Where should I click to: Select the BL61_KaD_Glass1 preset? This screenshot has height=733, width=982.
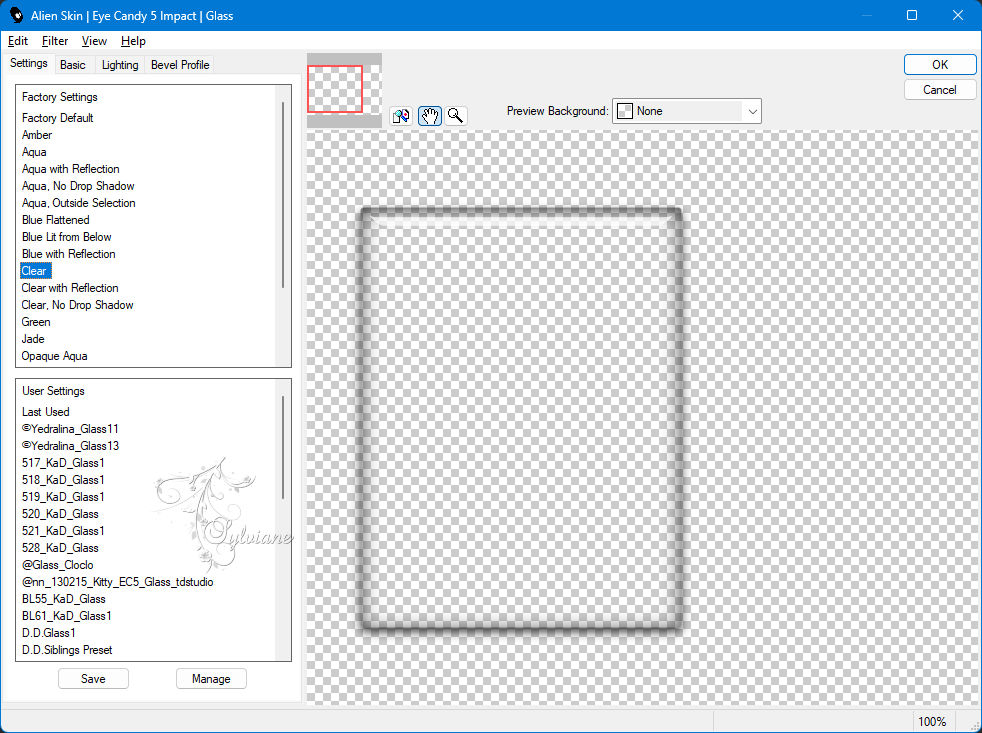point(66,615)
